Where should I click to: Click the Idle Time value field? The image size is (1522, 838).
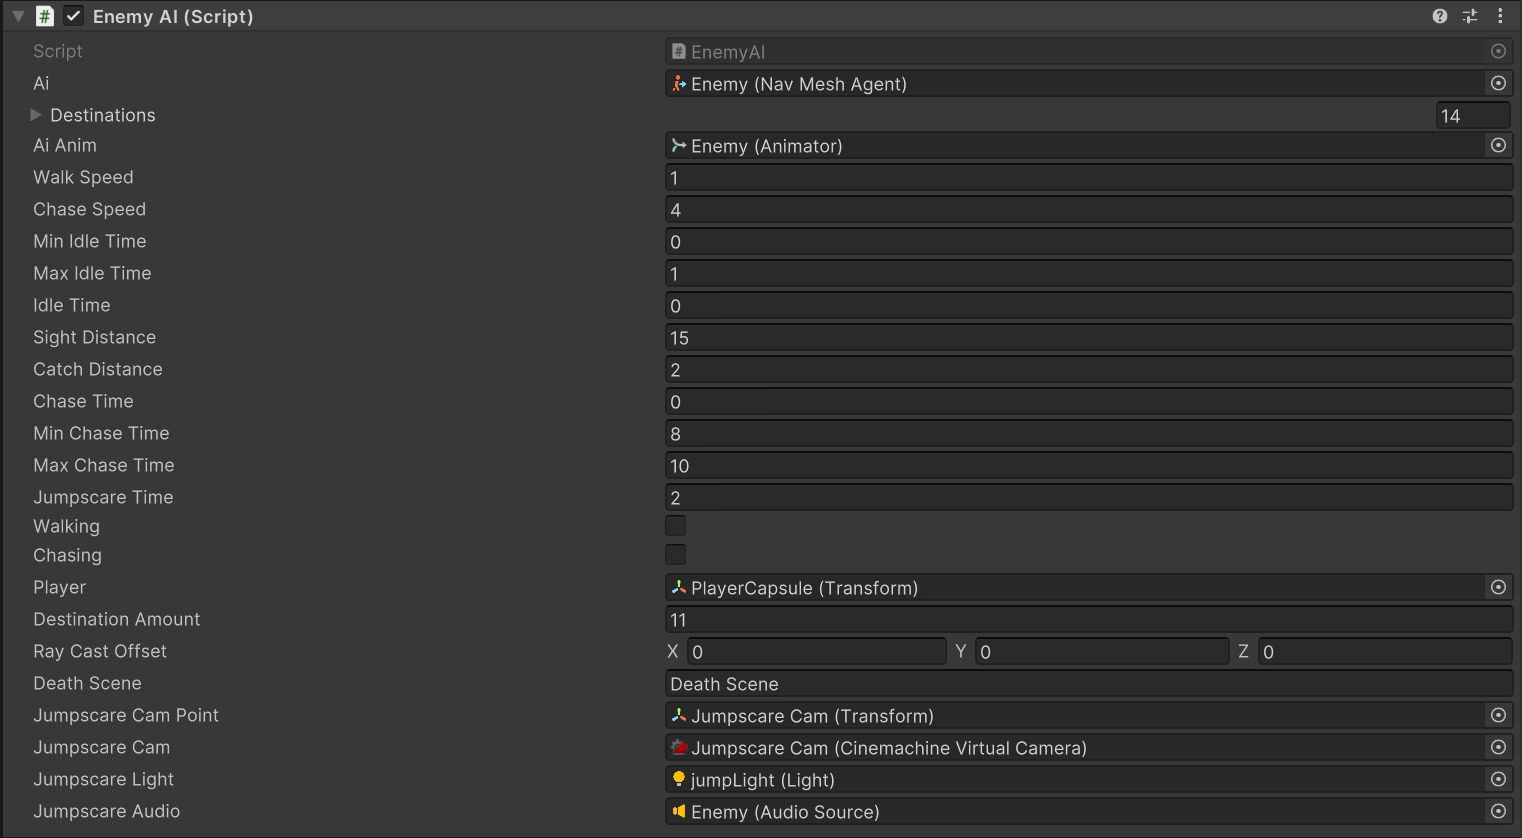pos(1089,306)
